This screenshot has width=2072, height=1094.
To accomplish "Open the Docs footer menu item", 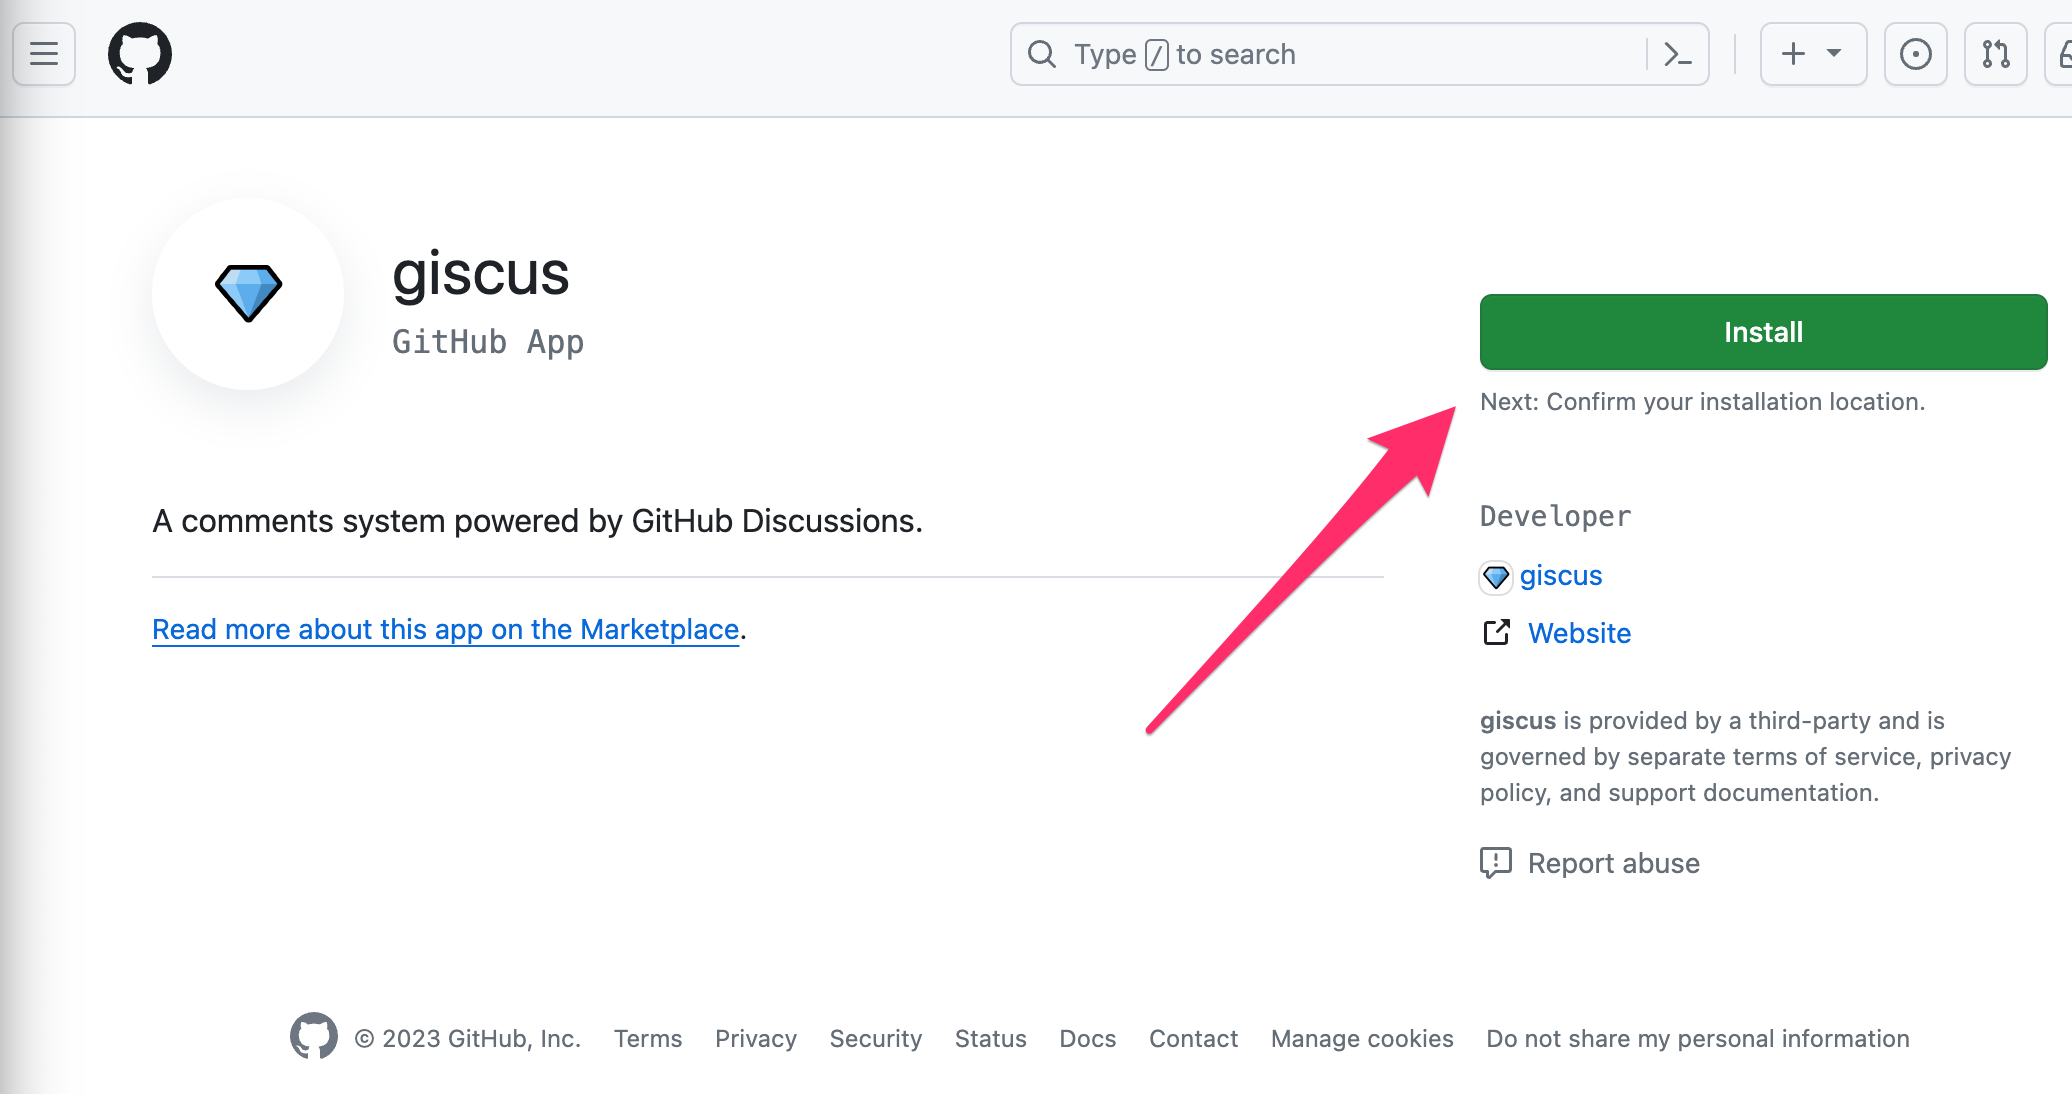I will point(1087,1038).
